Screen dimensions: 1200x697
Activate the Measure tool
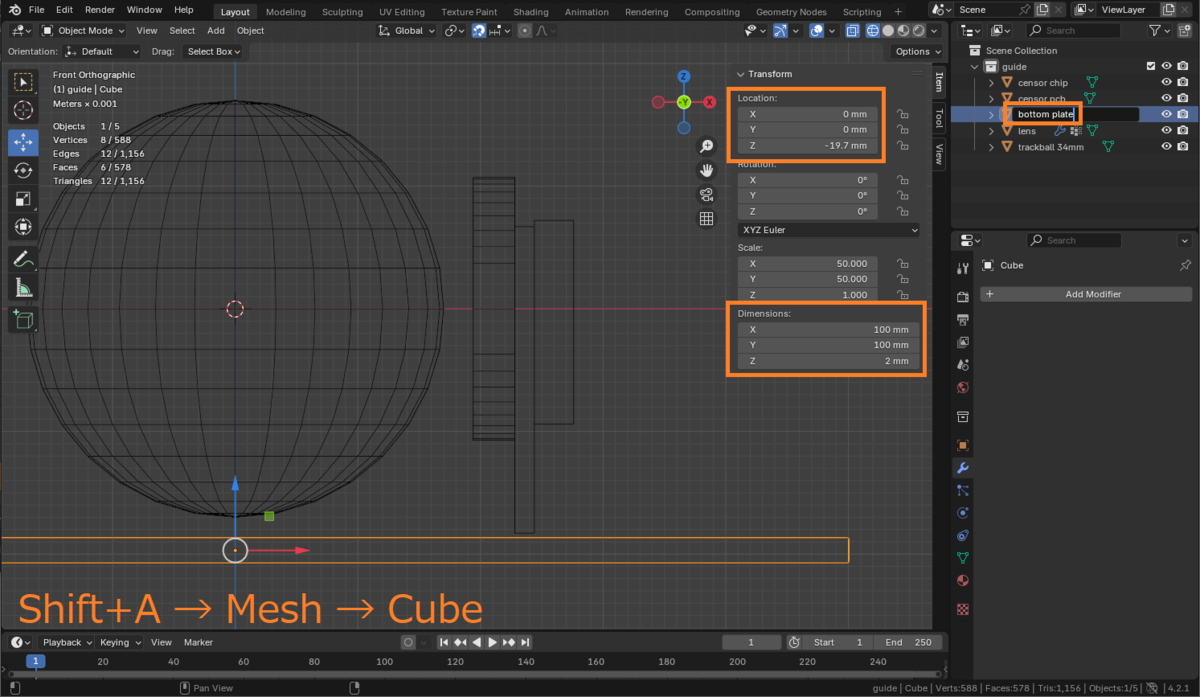24,289
